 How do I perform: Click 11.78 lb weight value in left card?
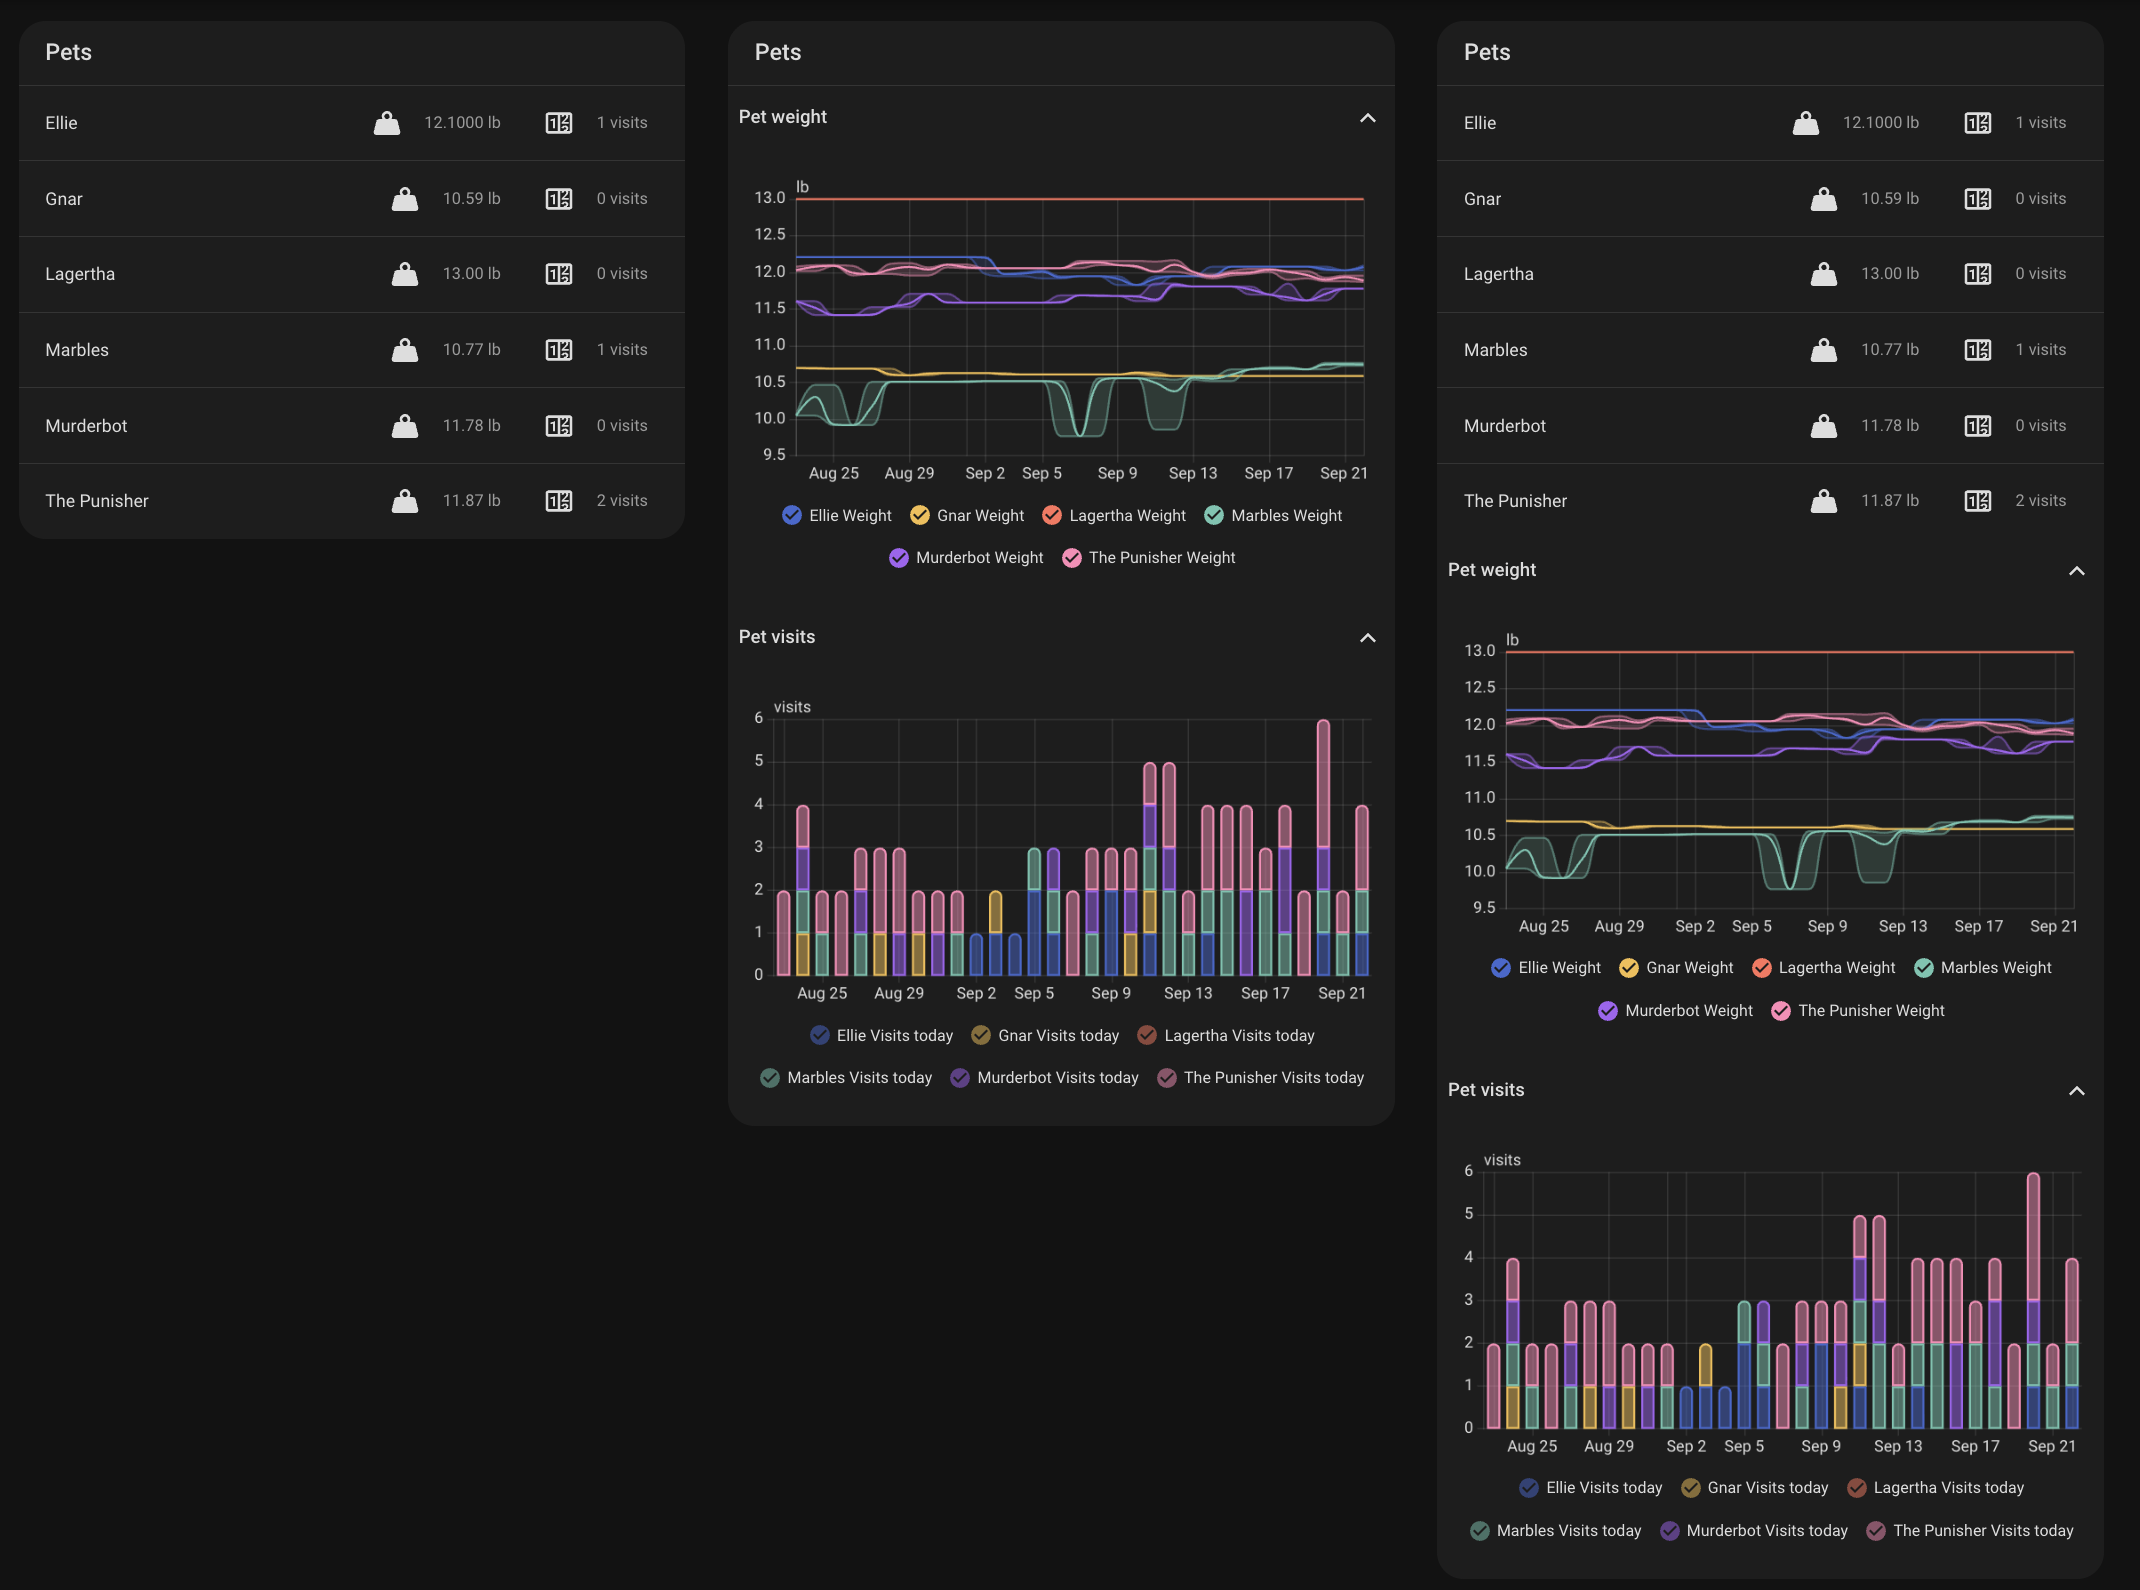click(x=472, y=426)
